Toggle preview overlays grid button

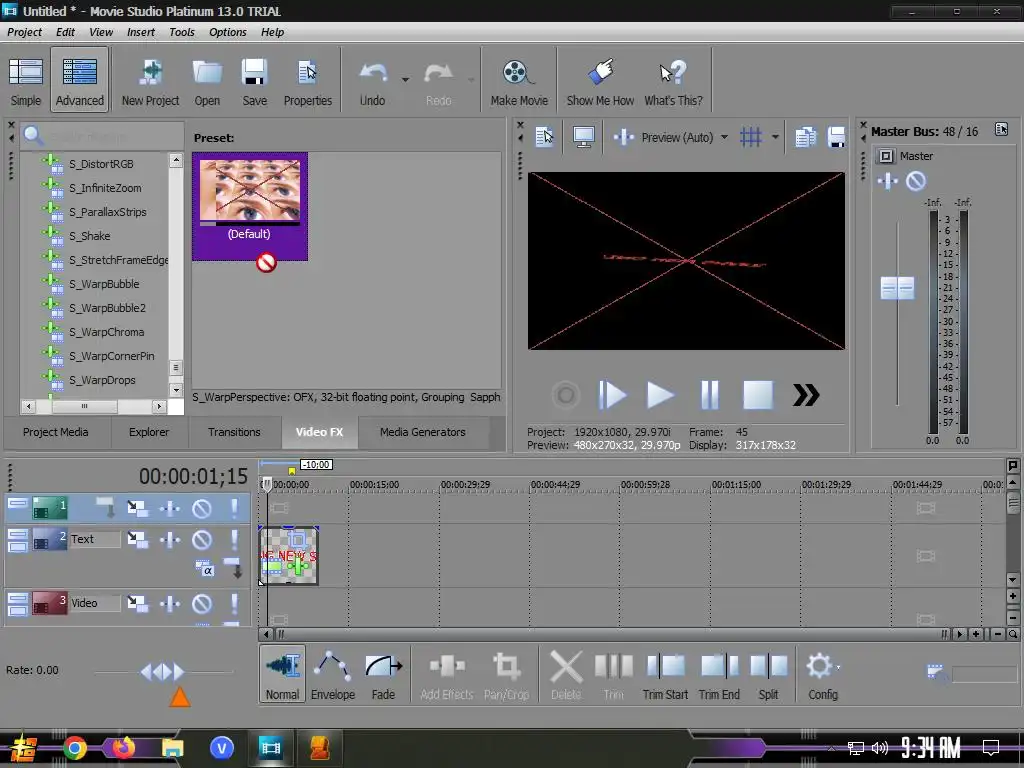[x=750, y=137]
